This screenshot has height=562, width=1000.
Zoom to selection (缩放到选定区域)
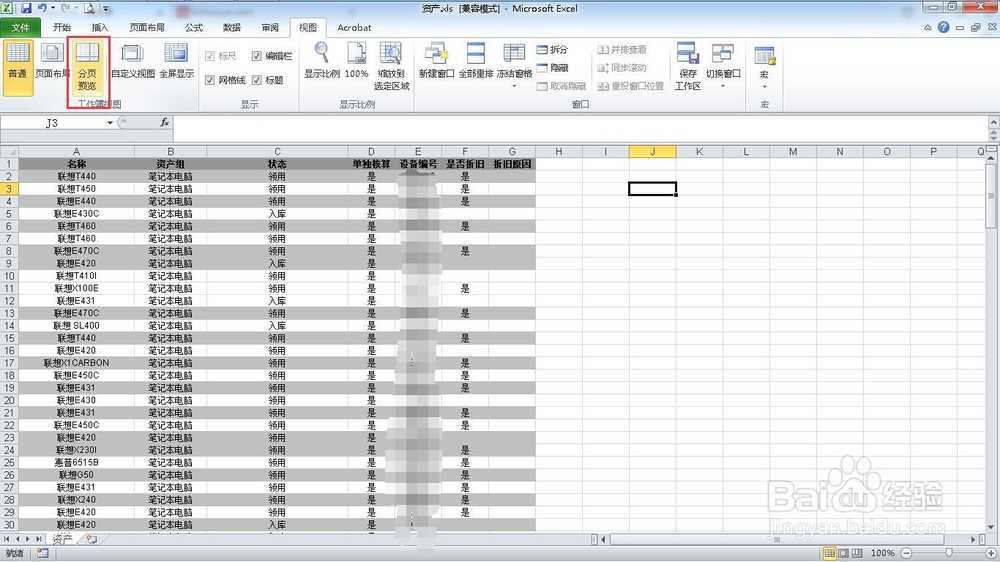(391, 66)
